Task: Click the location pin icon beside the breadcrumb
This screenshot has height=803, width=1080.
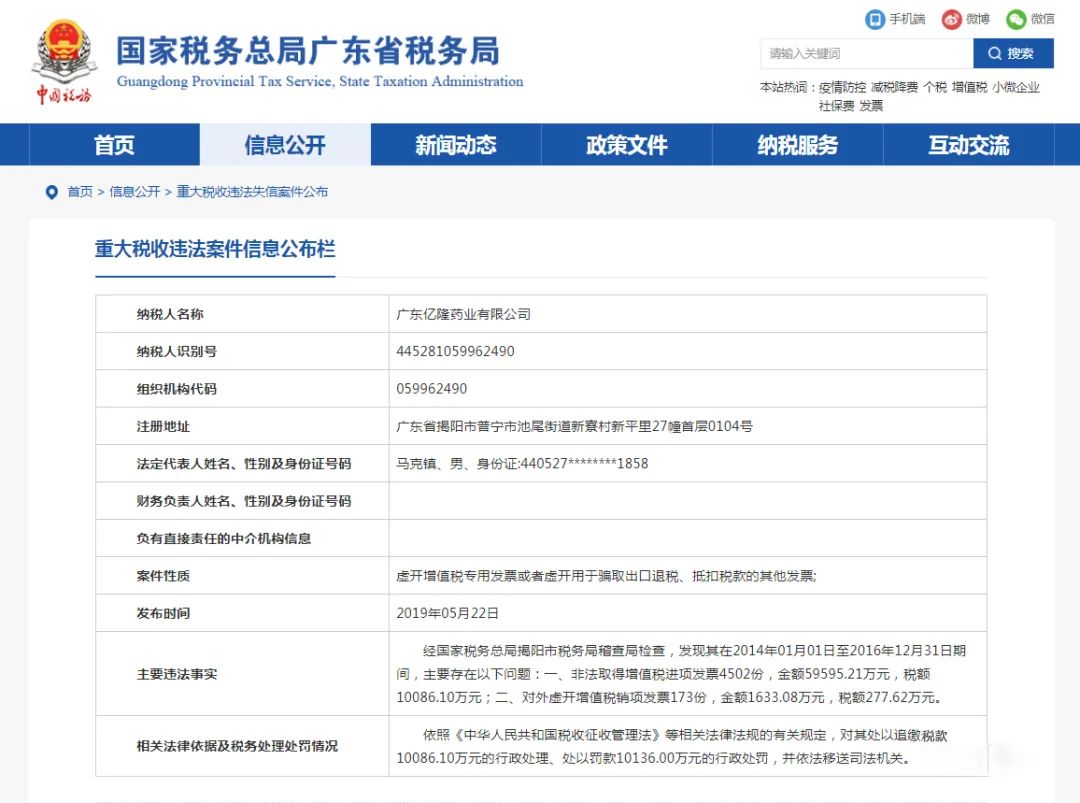Action: click(51, 192)
